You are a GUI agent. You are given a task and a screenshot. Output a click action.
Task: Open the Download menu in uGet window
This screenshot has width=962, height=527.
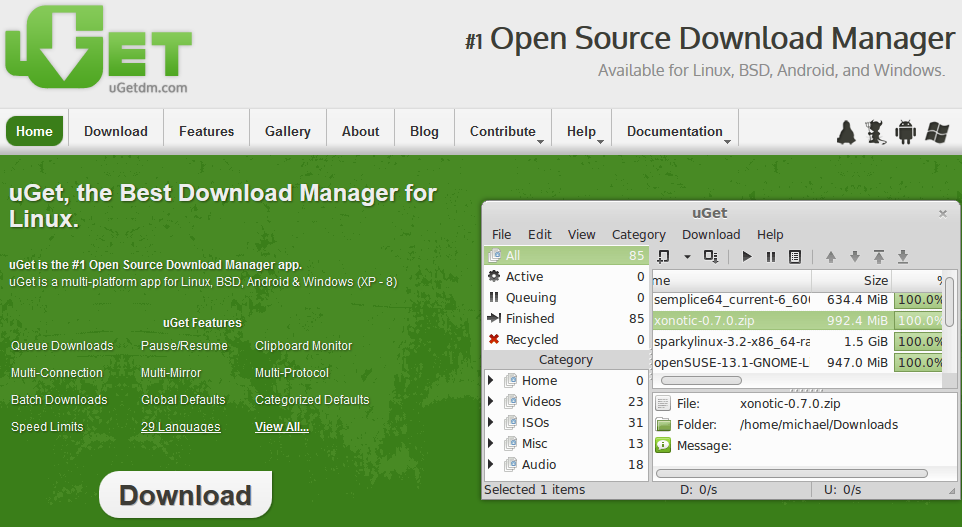pyautogui.click(x=711, y=234)
